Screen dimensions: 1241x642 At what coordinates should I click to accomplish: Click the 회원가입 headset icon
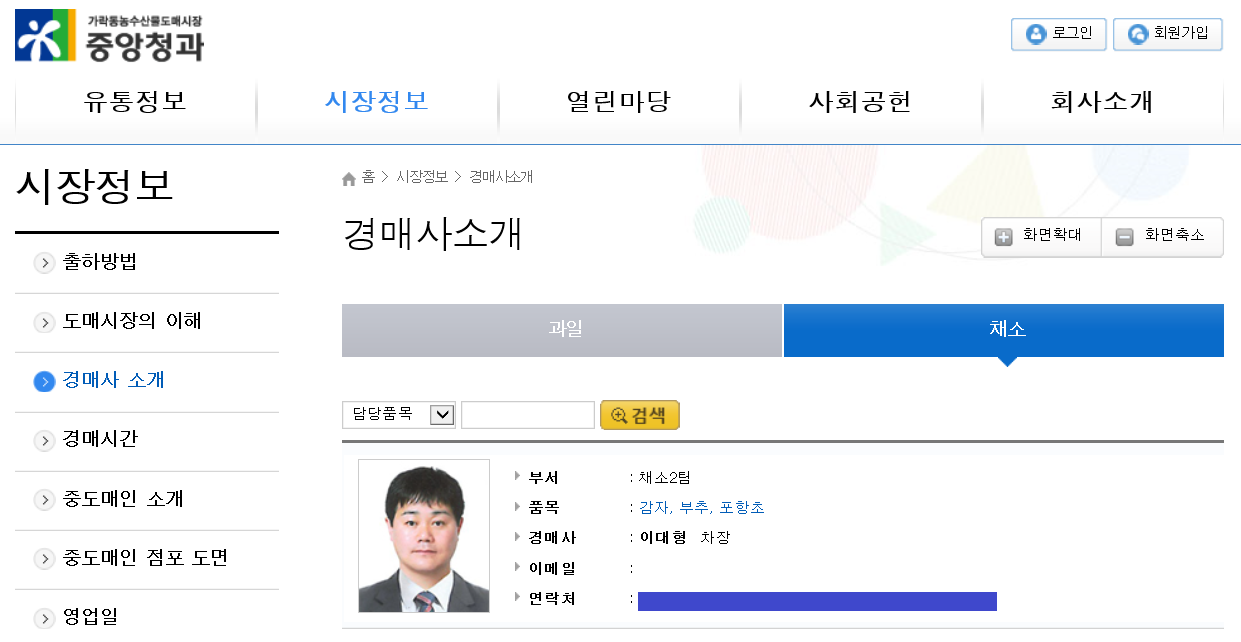1138,34
